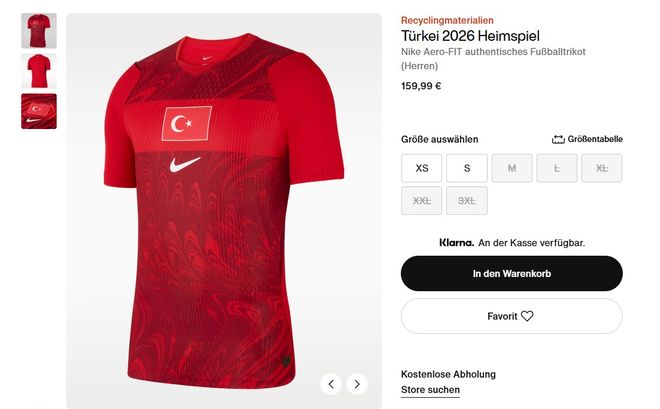Select the sold-out XL size

pyautogui.click(x=601, y=168)
